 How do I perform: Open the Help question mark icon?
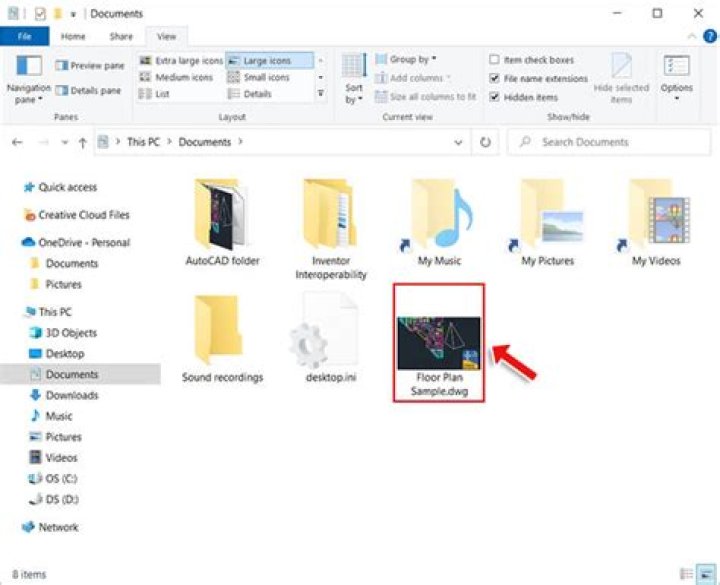point(710,36)
